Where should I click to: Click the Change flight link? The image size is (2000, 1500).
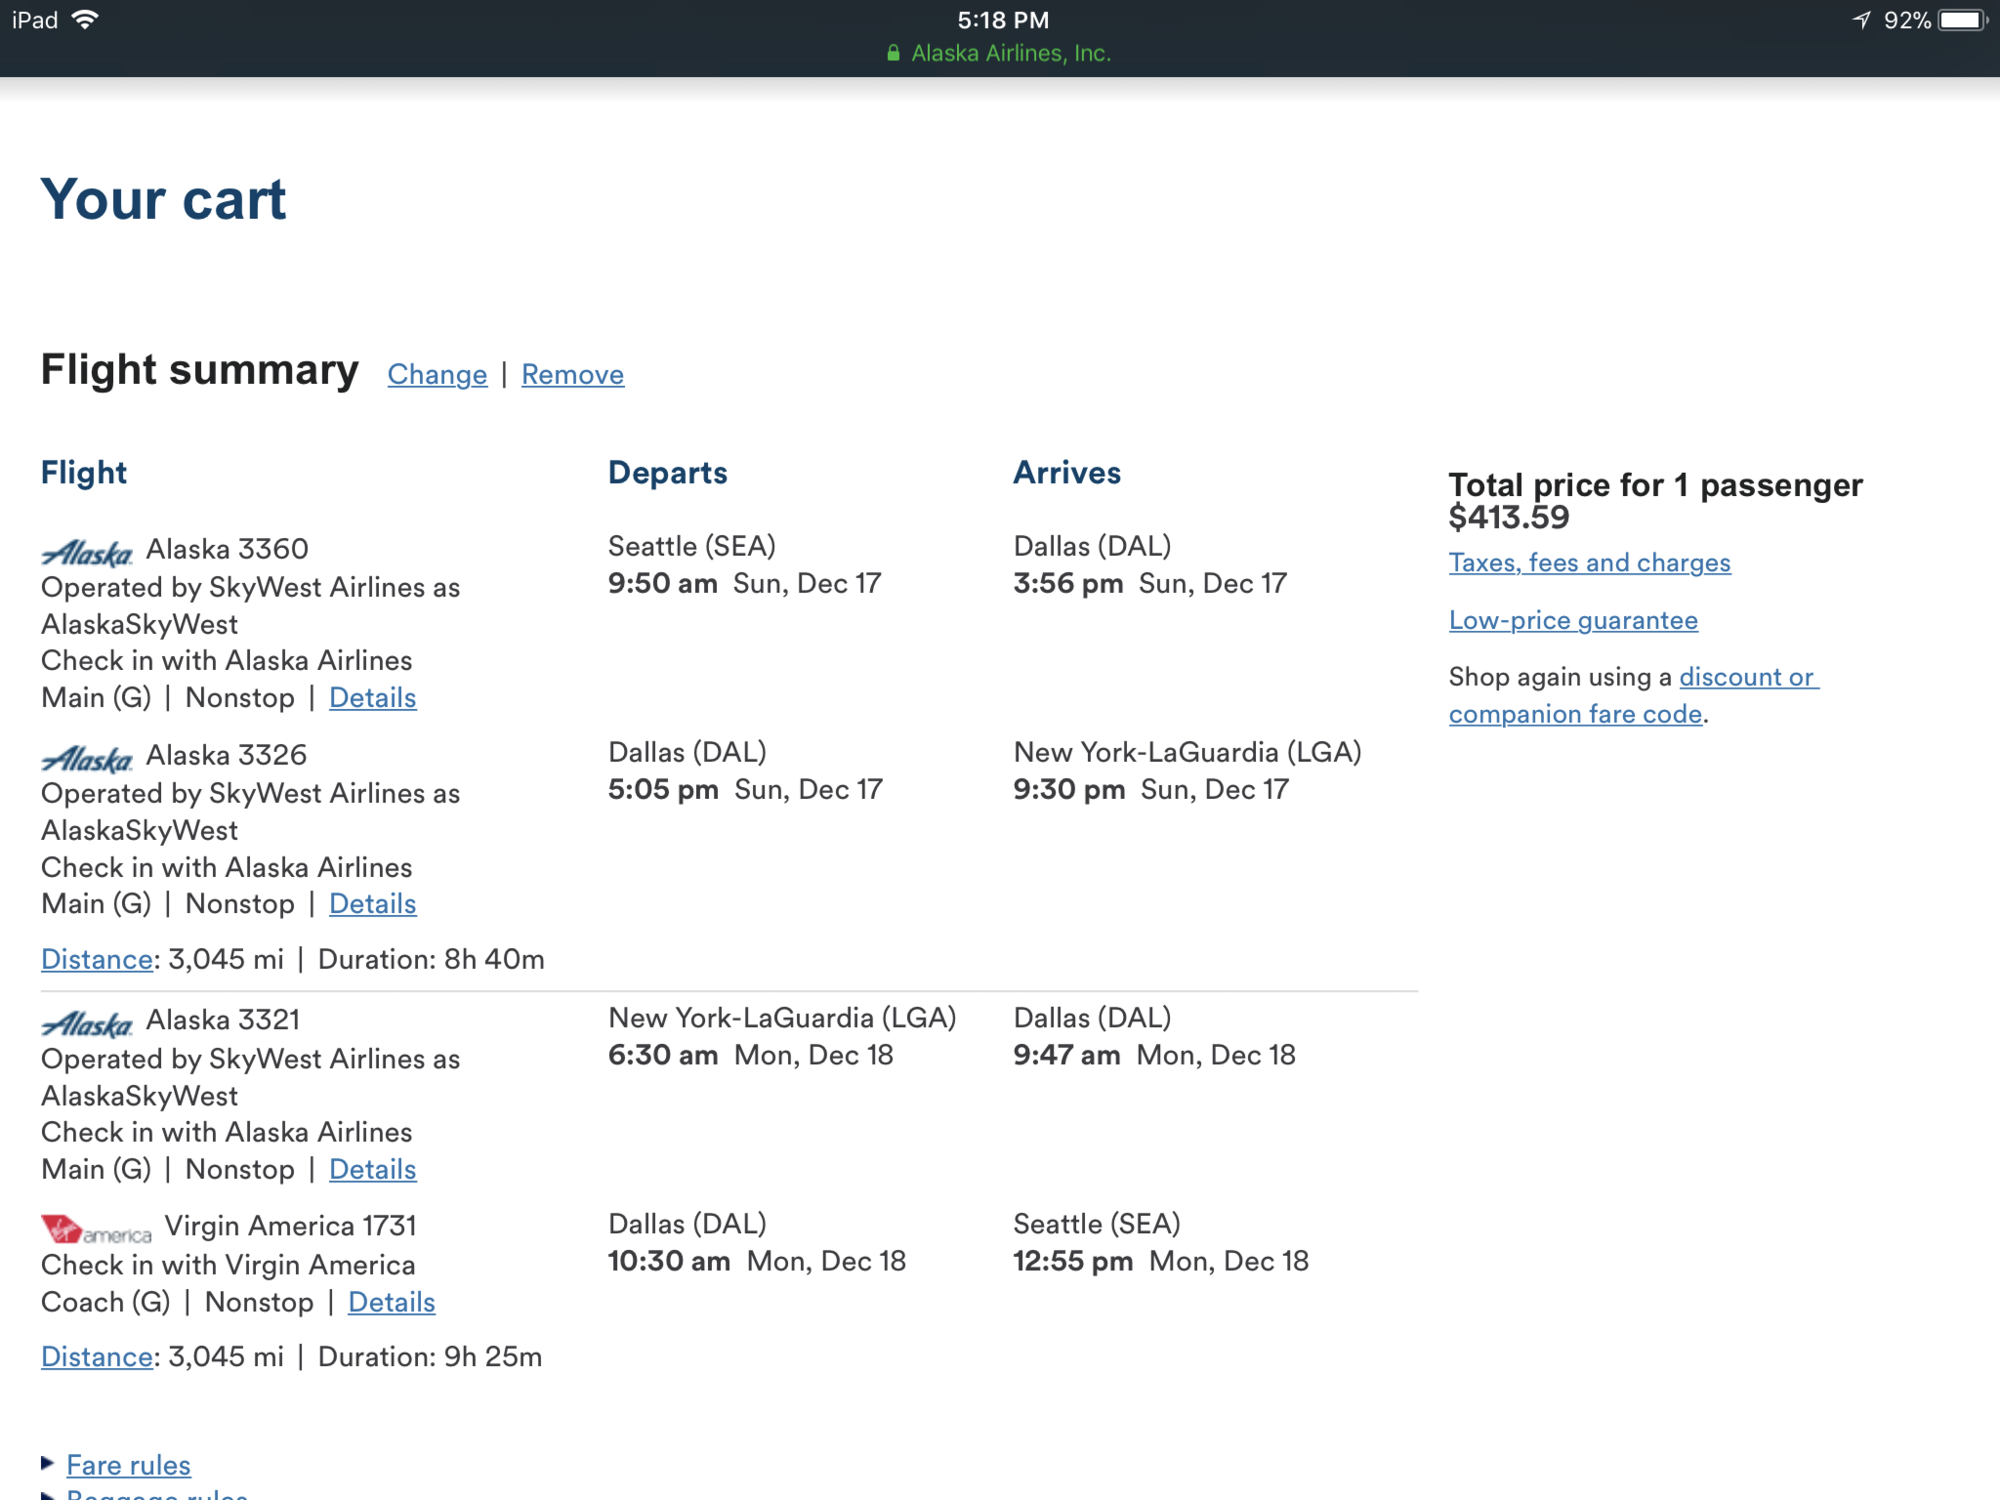click(x=437, y=374)
